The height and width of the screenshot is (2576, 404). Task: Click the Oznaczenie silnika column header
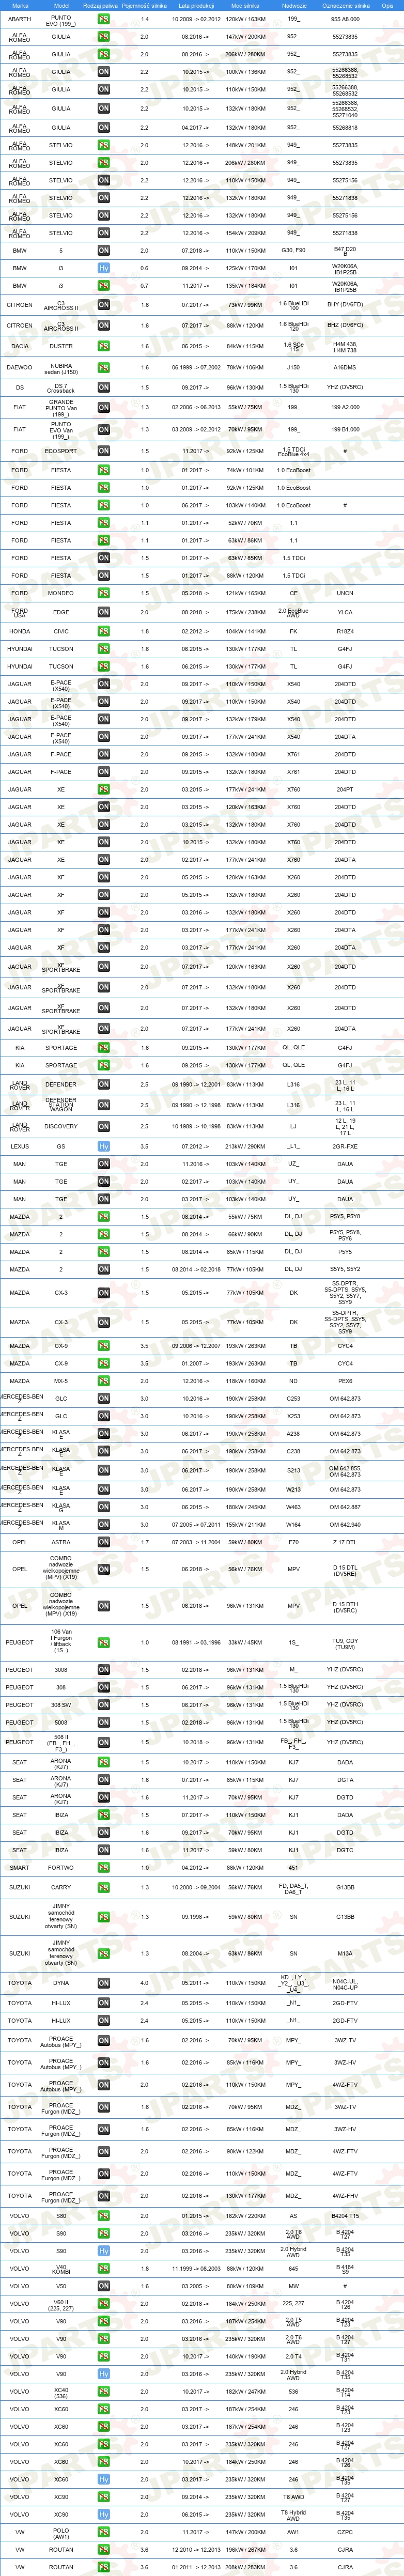(345, 5)
